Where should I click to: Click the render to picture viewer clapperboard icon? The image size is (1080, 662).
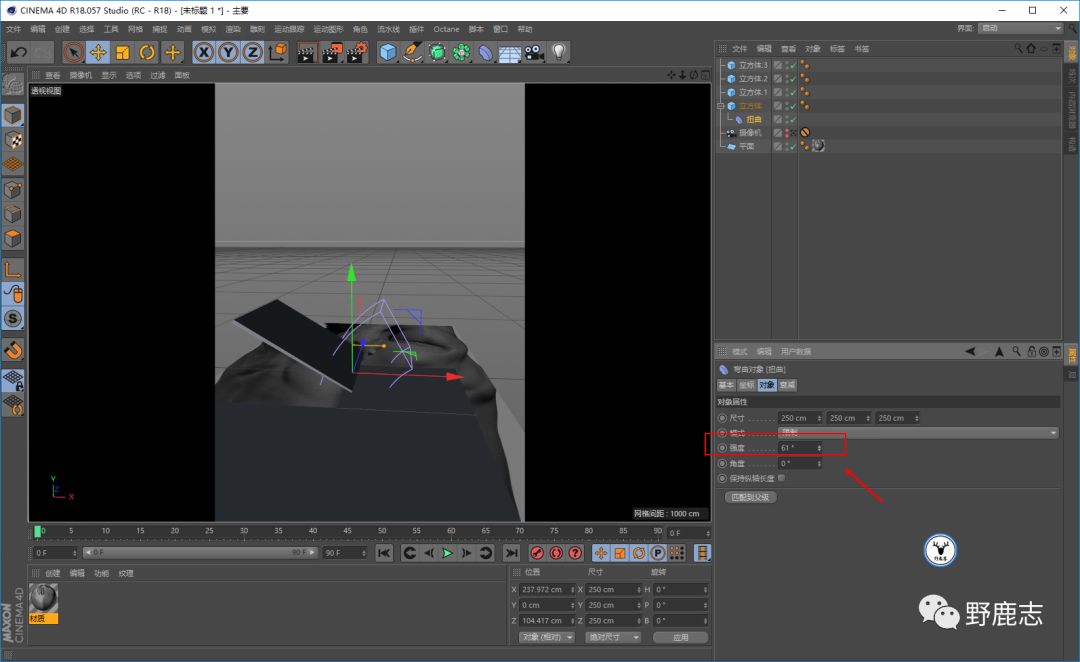pyautogui.click(x=332, y=52)
